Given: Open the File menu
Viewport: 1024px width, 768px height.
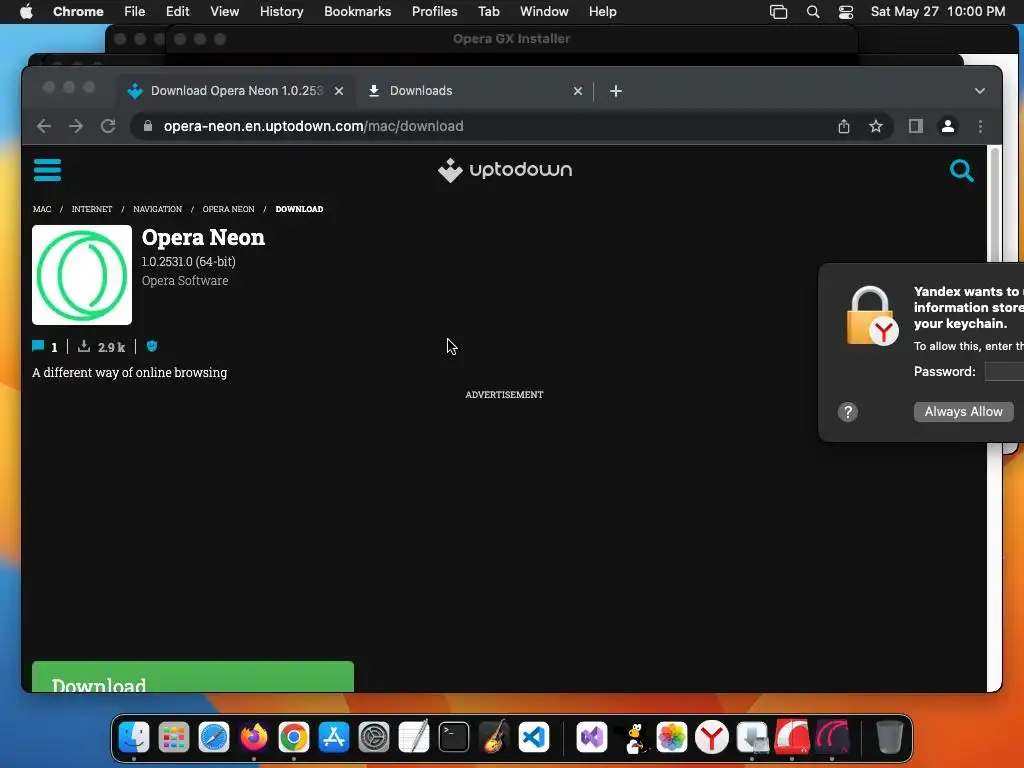Looking at the screenshot, I should tap(135, 12).
